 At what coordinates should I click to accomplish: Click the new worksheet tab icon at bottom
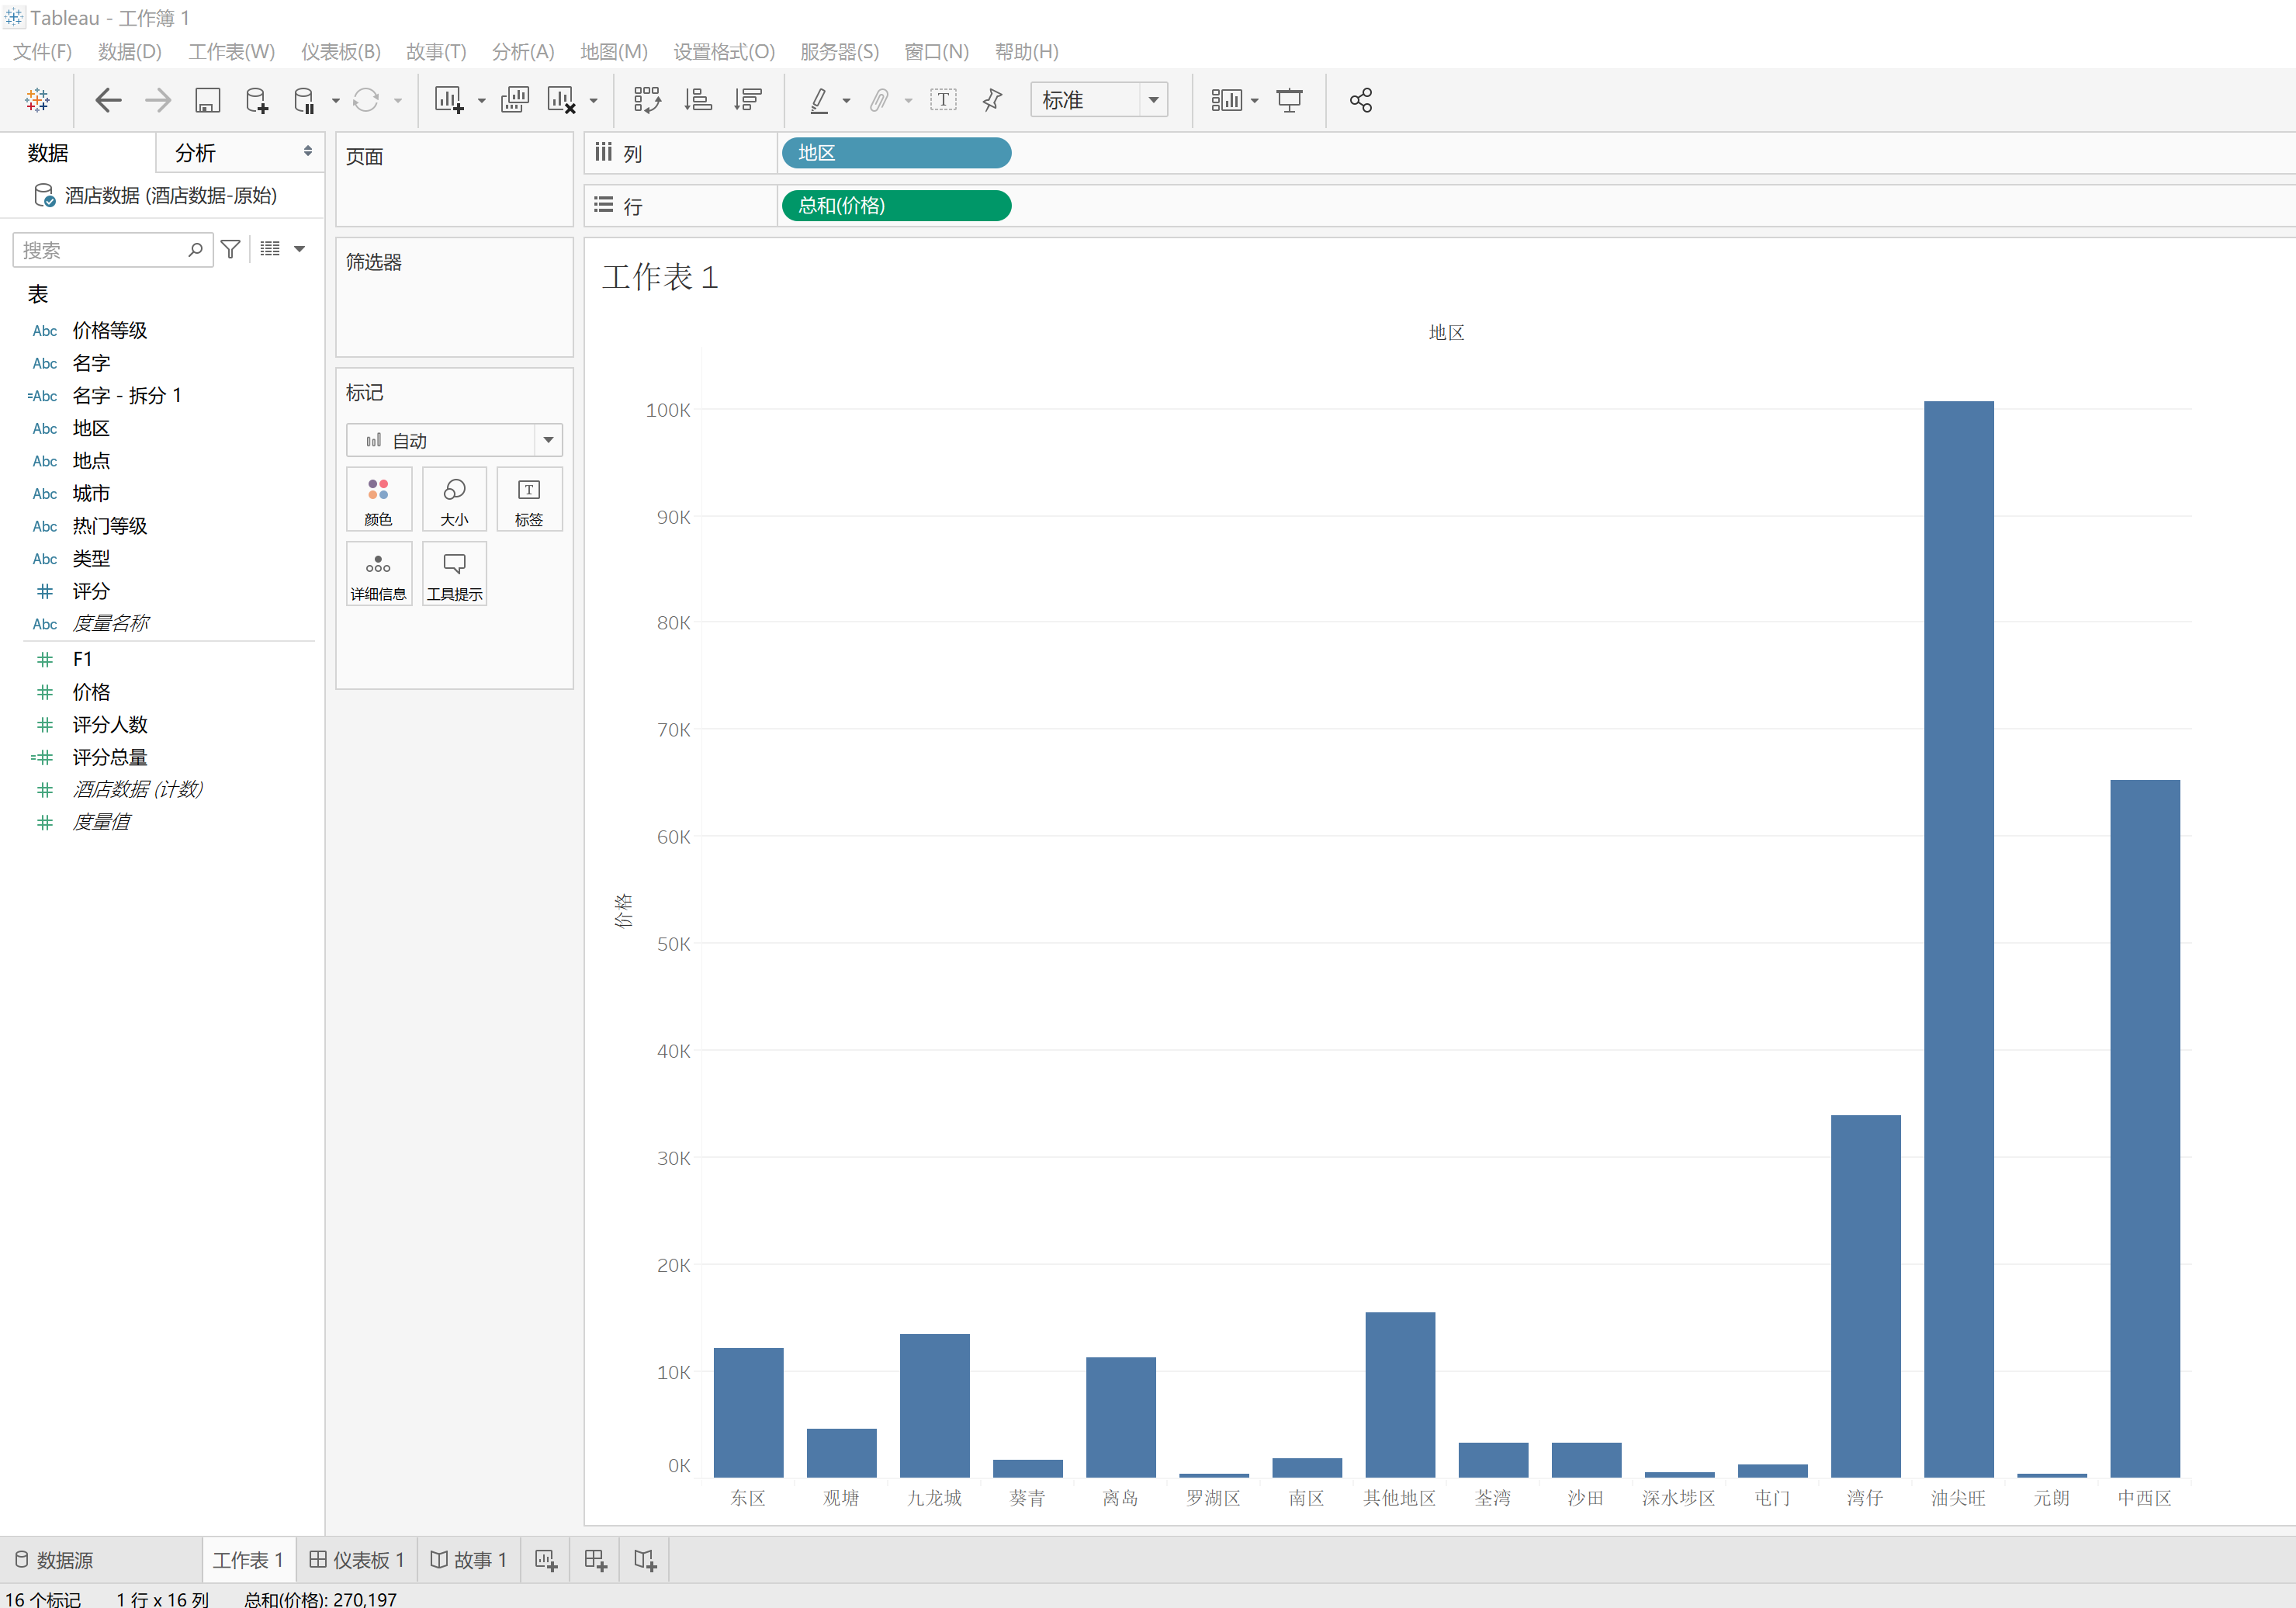(x=546, y=1560)
